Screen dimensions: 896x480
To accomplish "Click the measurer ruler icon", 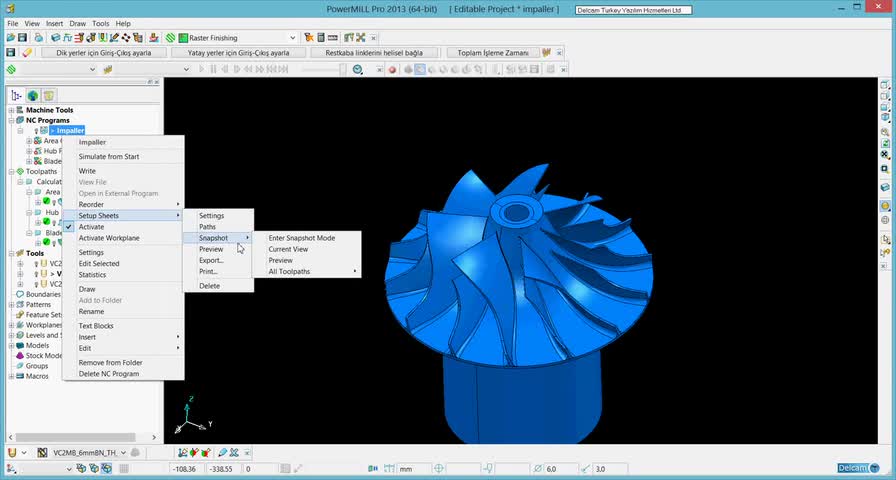I will coord(331,38).
